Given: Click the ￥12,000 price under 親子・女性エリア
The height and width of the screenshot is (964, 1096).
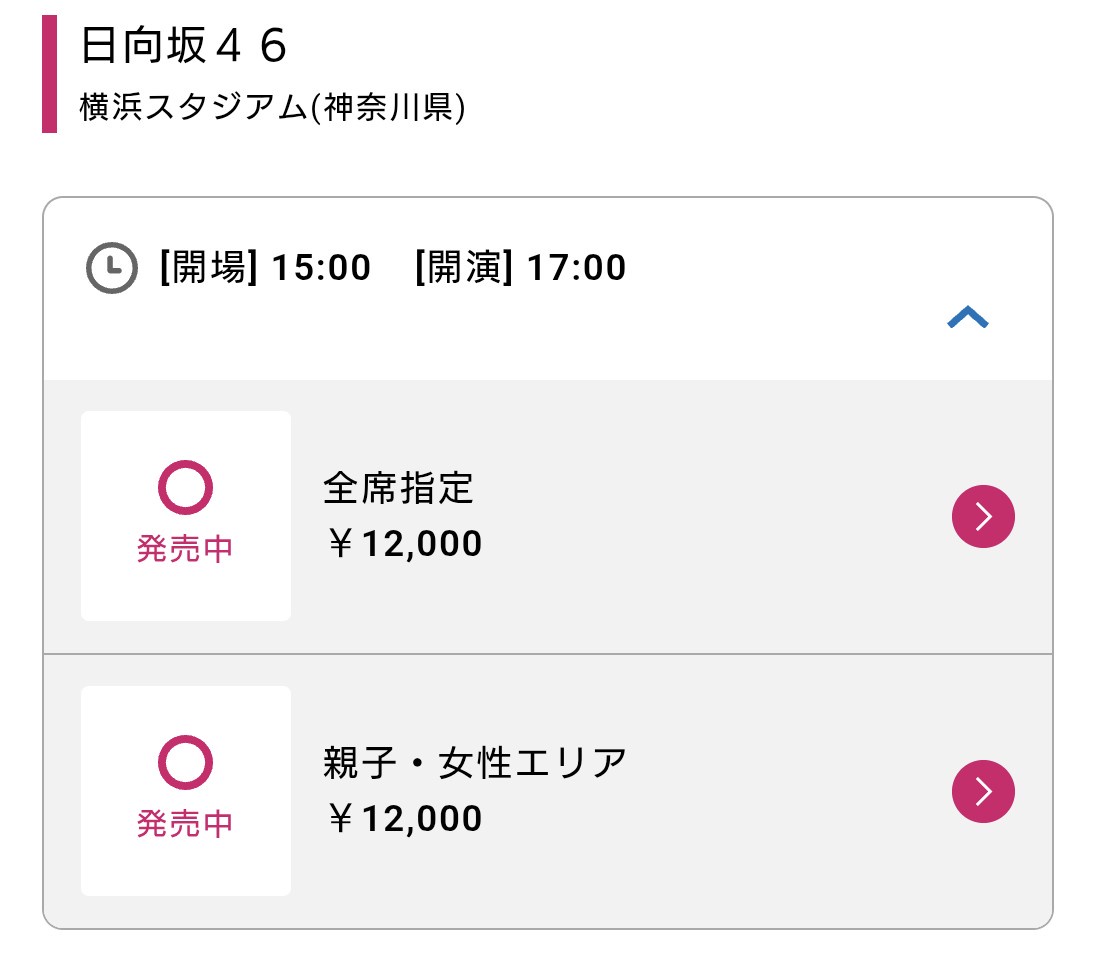Looking at the screenshot, I should pyautogui.click(x=404, y=819).
